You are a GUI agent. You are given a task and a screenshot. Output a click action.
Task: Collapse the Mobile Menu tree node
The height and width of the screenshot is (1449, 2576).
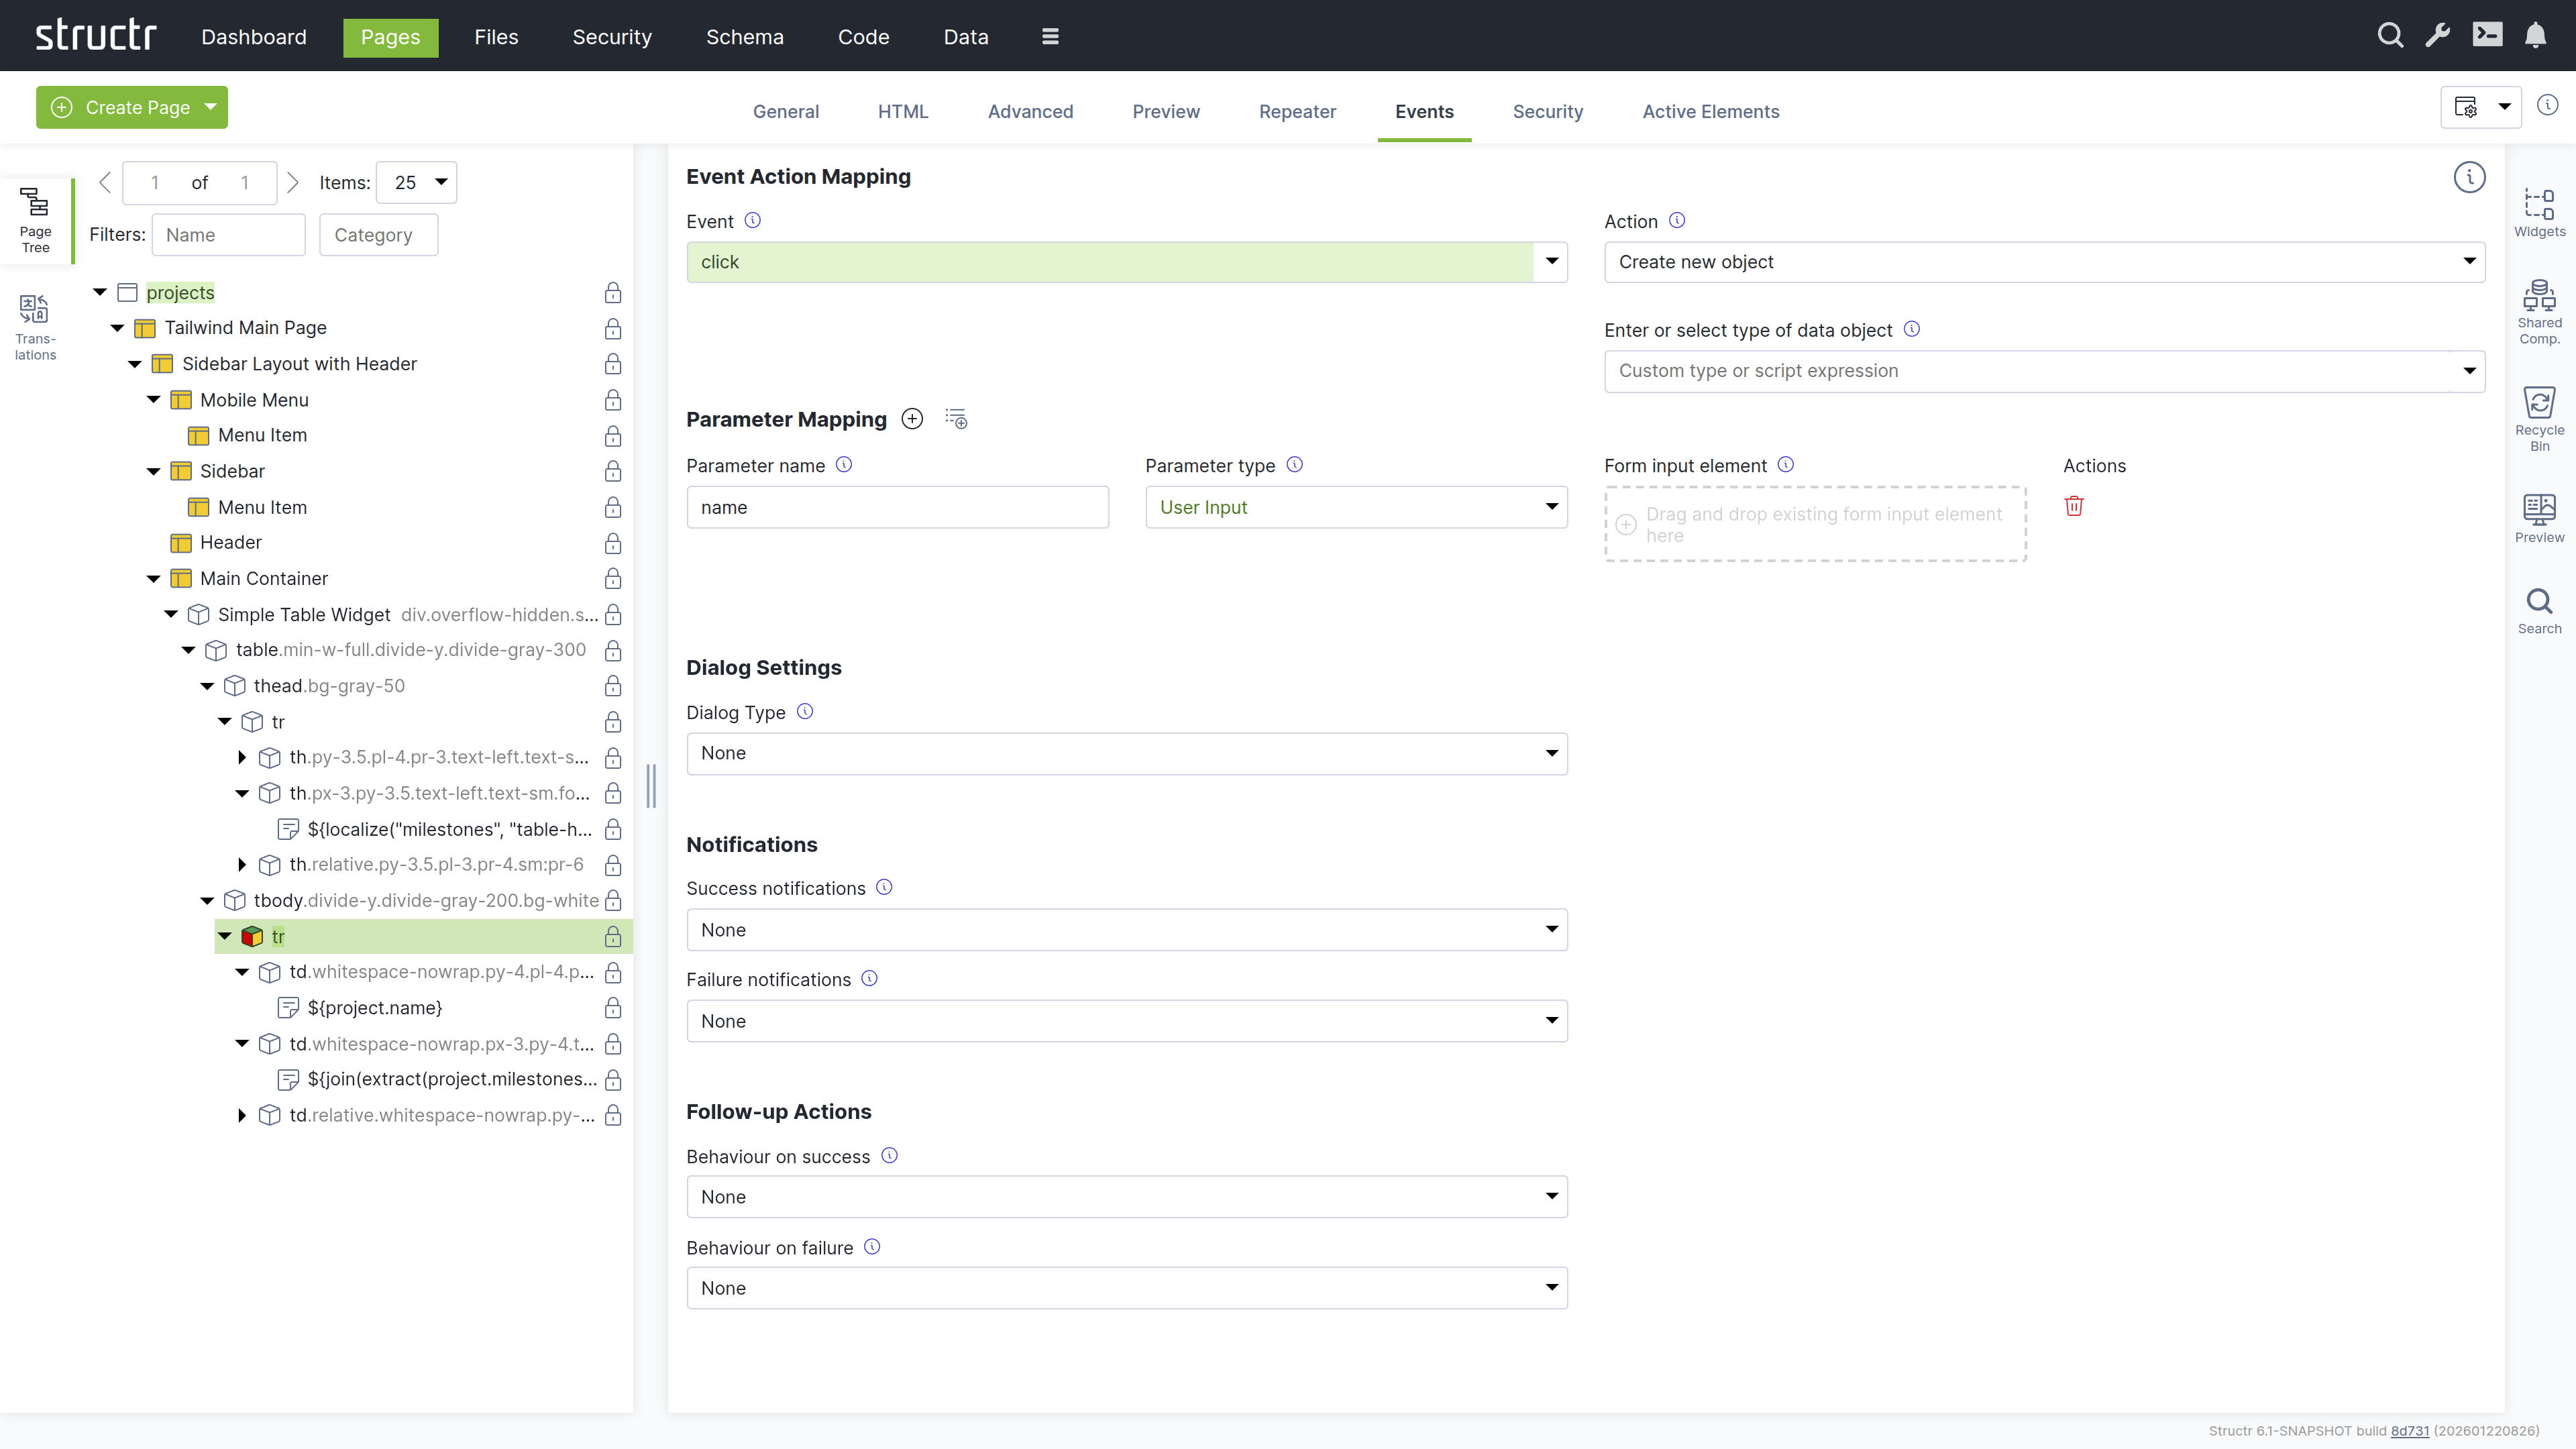[x=153, y=399]
